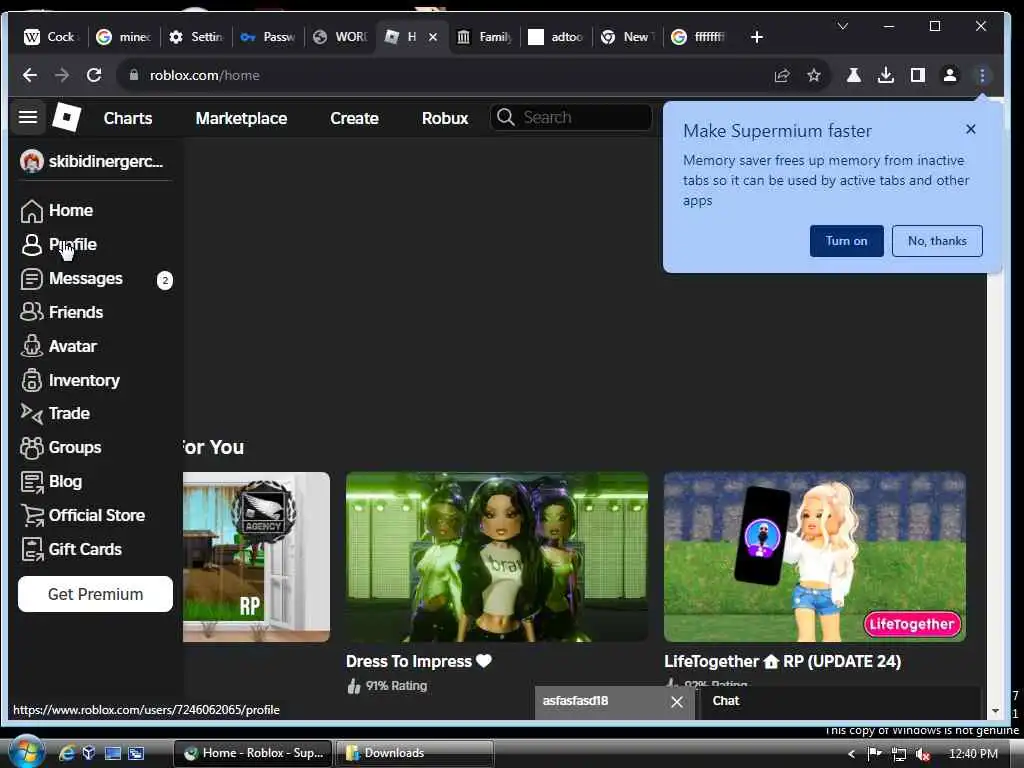Image resolution: width=1024 pixels, height=768 pixels.
Task: Dismiss the Make Supermium faster popup
Action: 970,129
